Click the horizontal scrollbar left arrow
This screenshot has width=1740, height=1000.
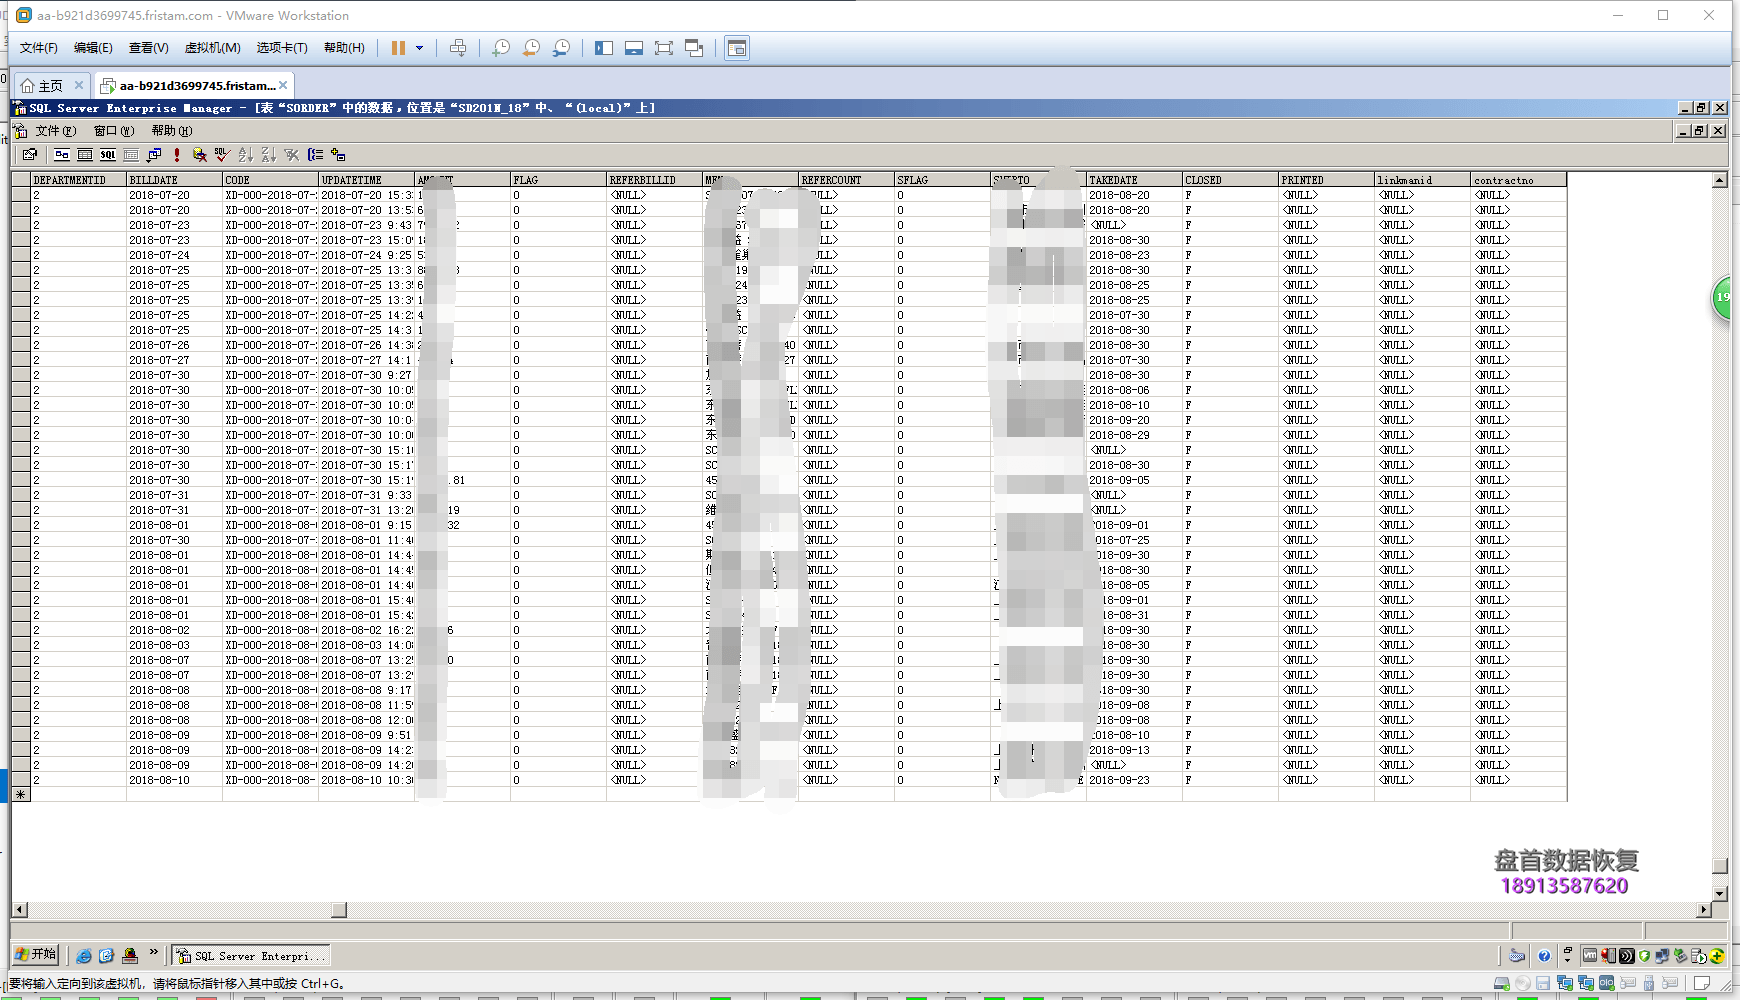coord(19,910)
